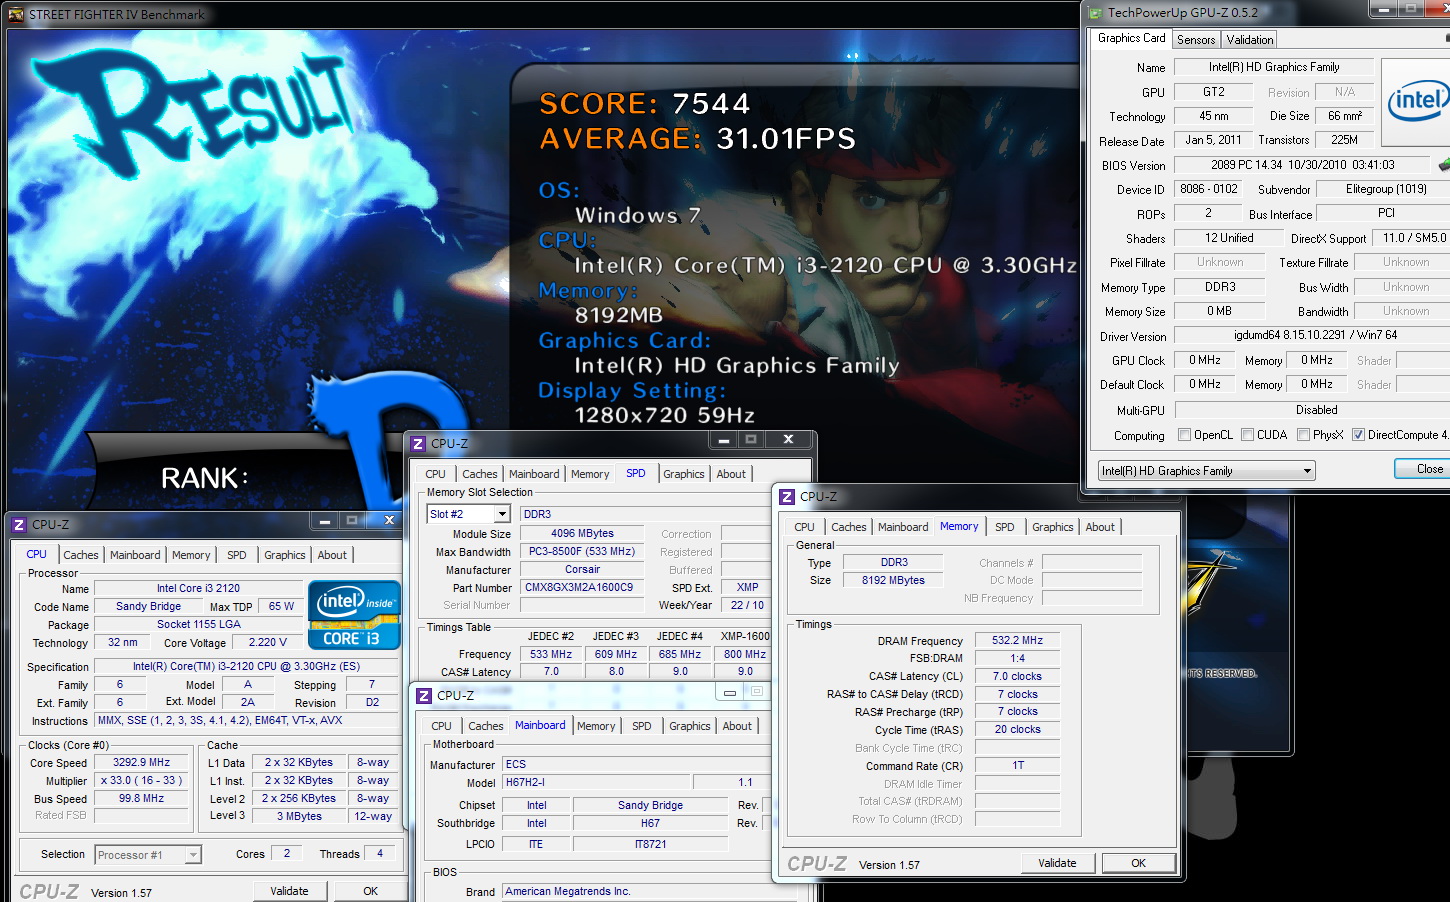Click the Close button in GPU-Z
Screen dimensions: 1450x902
[x=1428, y=469]
